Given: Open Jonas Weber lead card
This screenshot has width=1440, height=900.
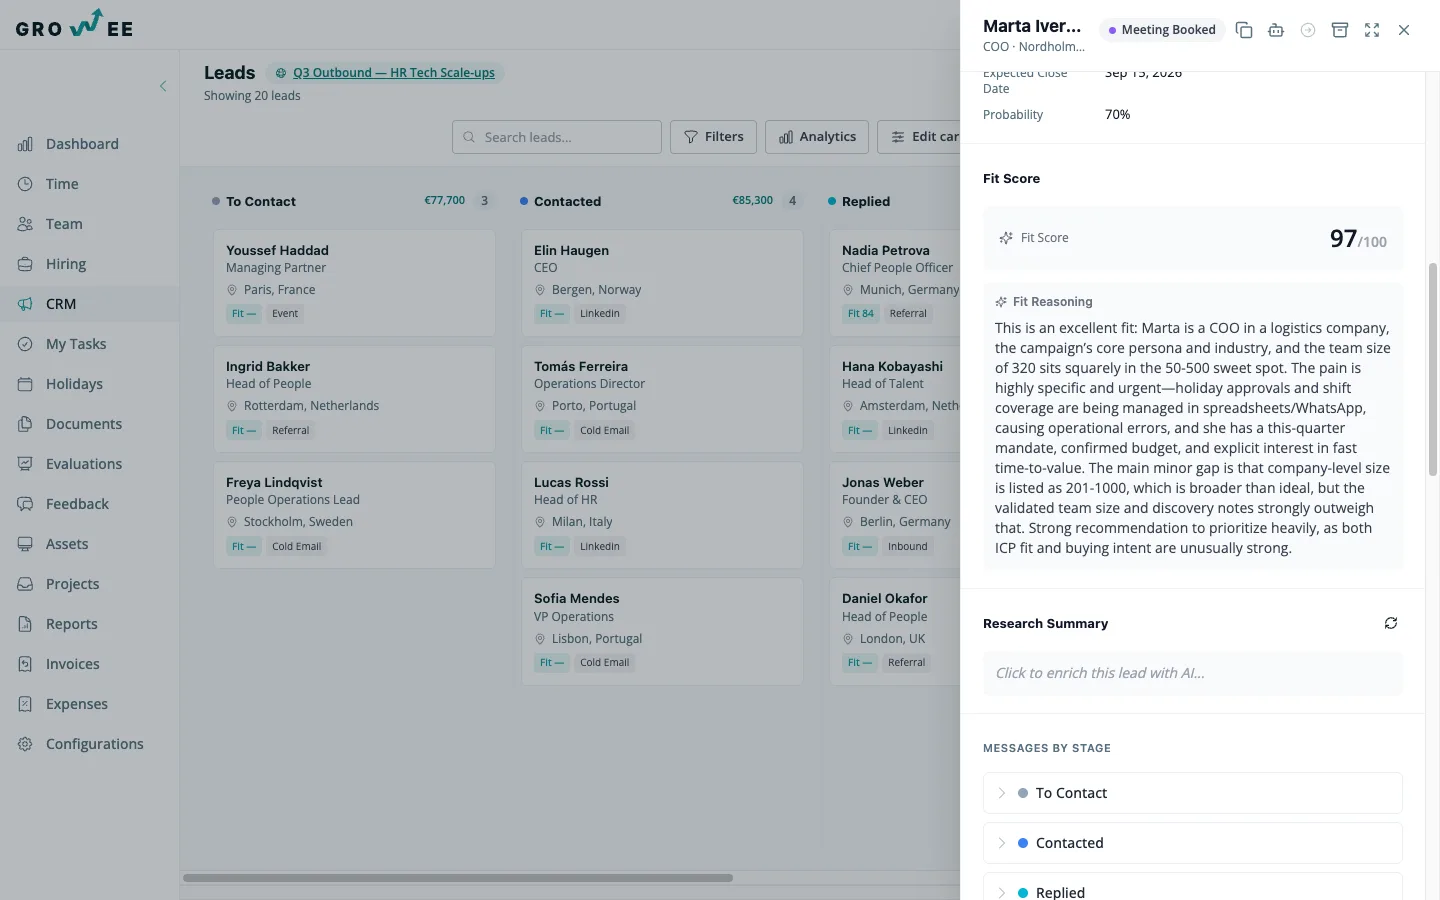Looking at the screenshot, I should tap(895, 514).
